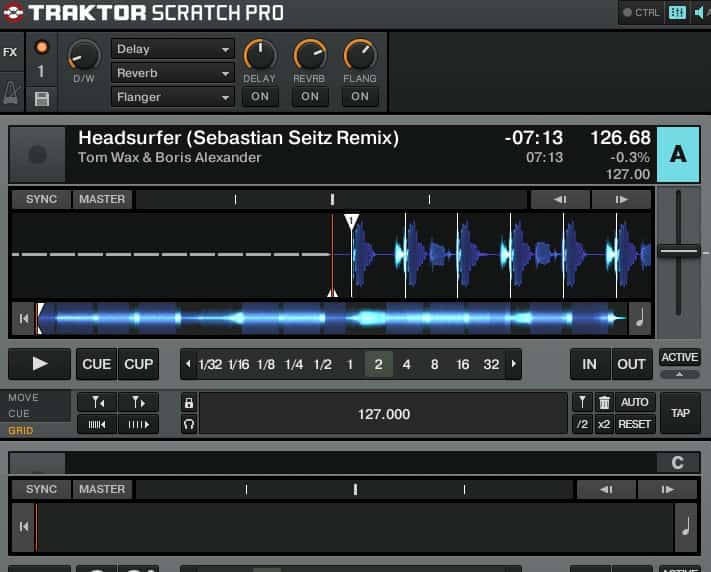Click Deck A tempo bend up arrow
This screenshot has width=711, height=572.
tap(621, 200)
